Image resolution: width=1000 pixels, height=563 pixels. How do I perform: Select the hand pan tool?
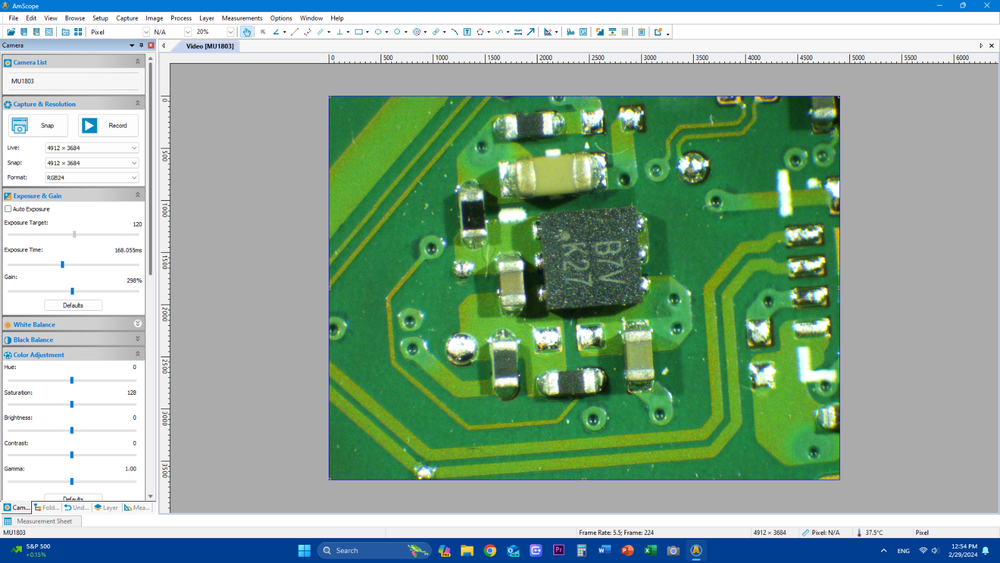pyautogui.click(x=247, y=32)
